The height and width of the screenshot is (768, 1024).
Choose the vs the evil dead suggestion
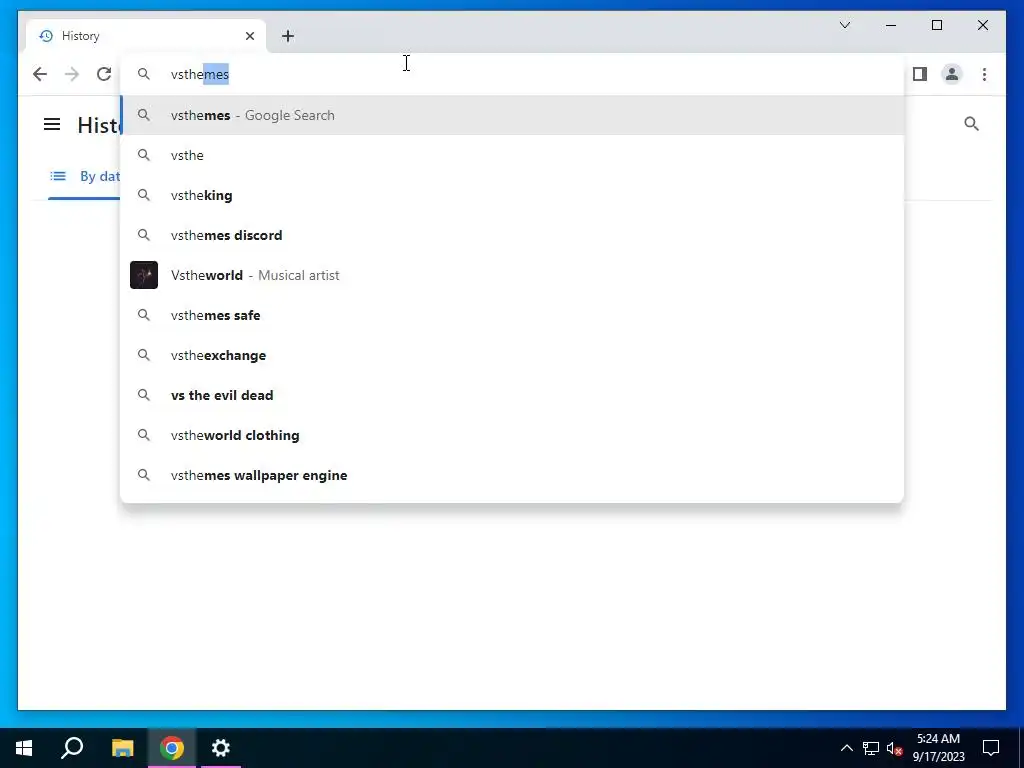(512, 395)
